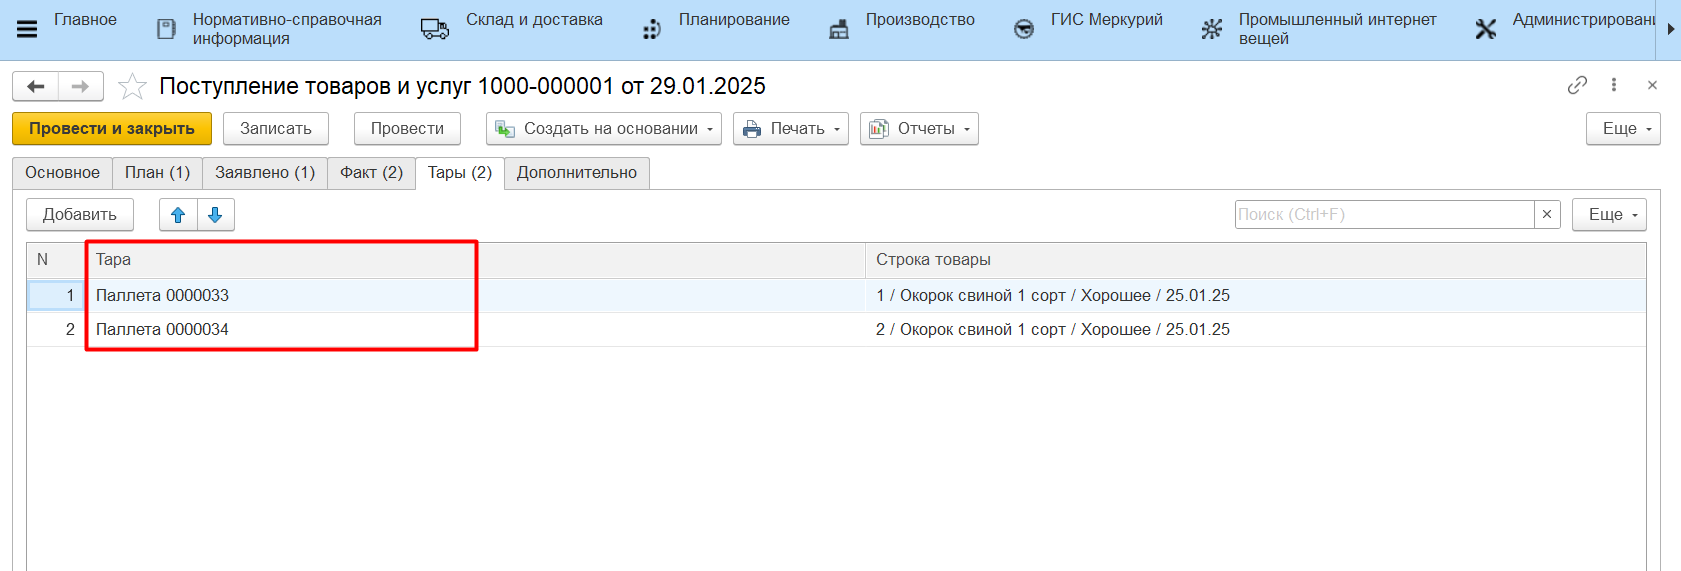Expand the Создать на основании dropdown
Viewport: 1681px width, 571px height.
point(604,129)
